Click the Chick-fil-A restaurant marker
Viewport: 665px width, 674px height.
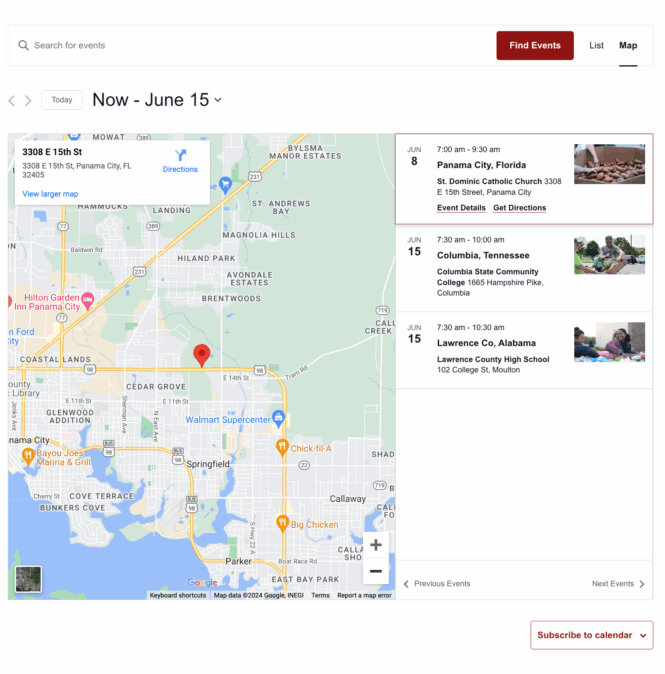point(282,447)
